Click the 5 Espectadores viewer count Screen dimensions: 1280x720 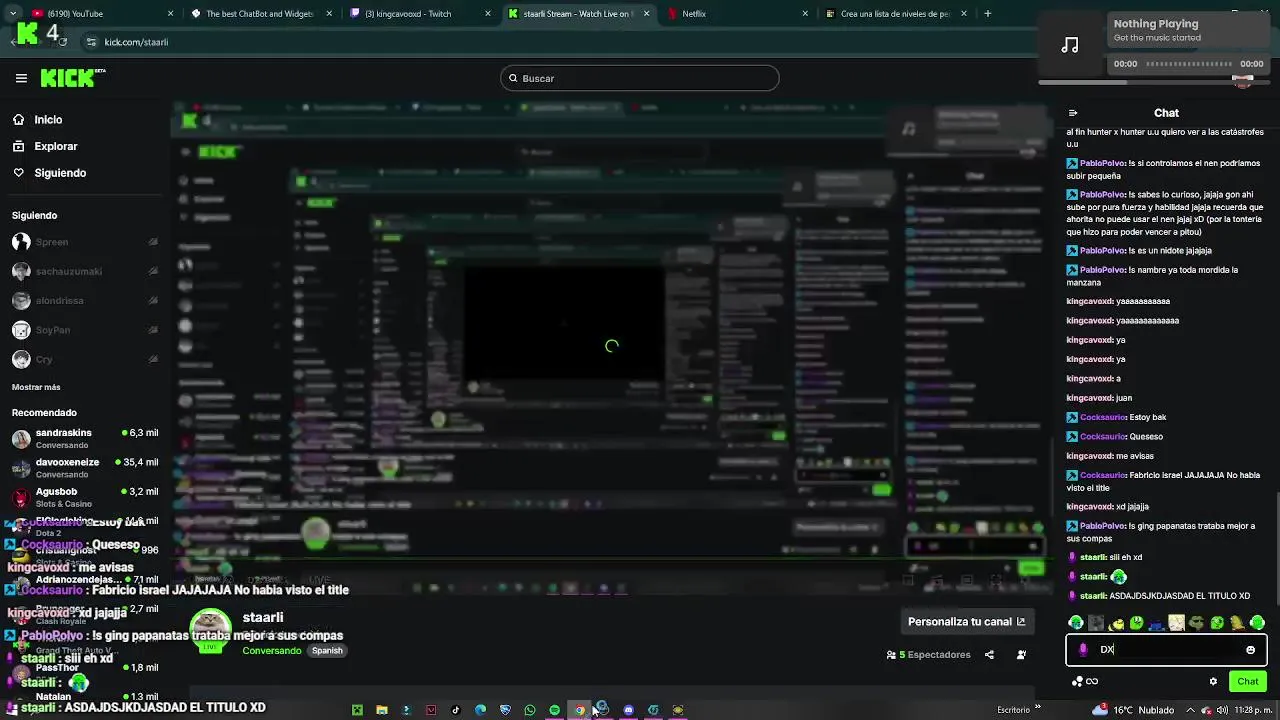click(929, 655)
